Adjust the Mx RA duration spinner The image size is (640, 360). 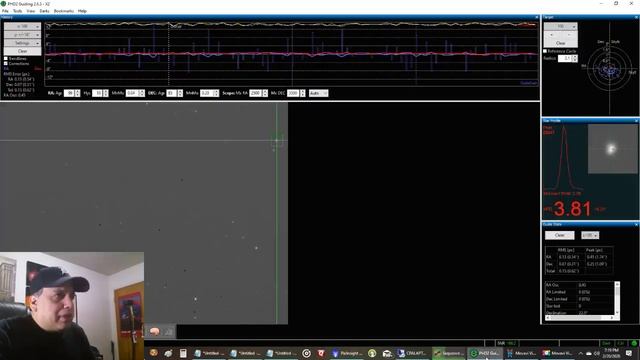(x=265, y=93)
